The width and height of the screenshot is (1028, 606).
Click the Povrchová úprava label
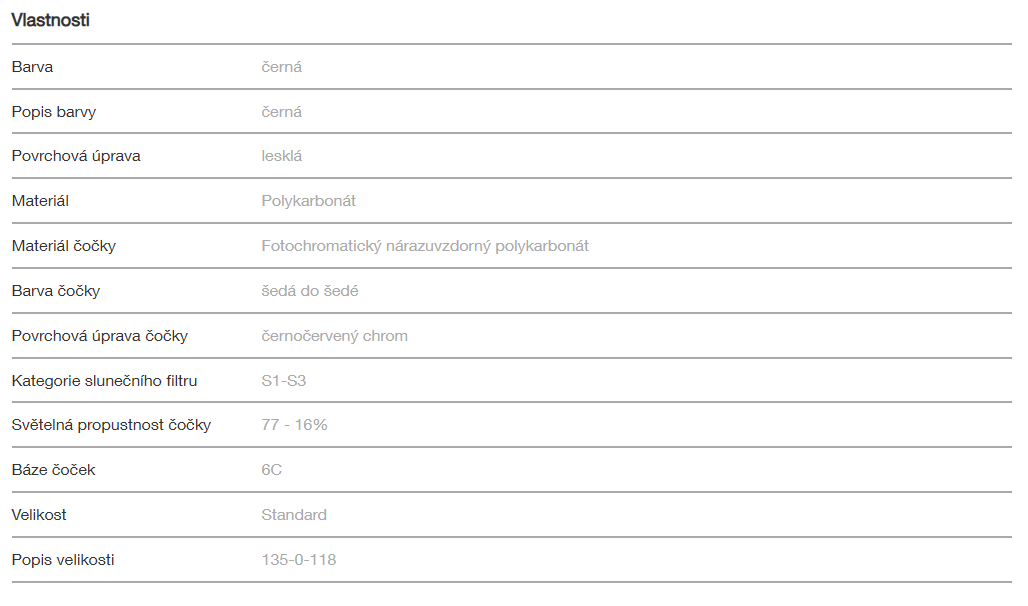pos(76,156)
